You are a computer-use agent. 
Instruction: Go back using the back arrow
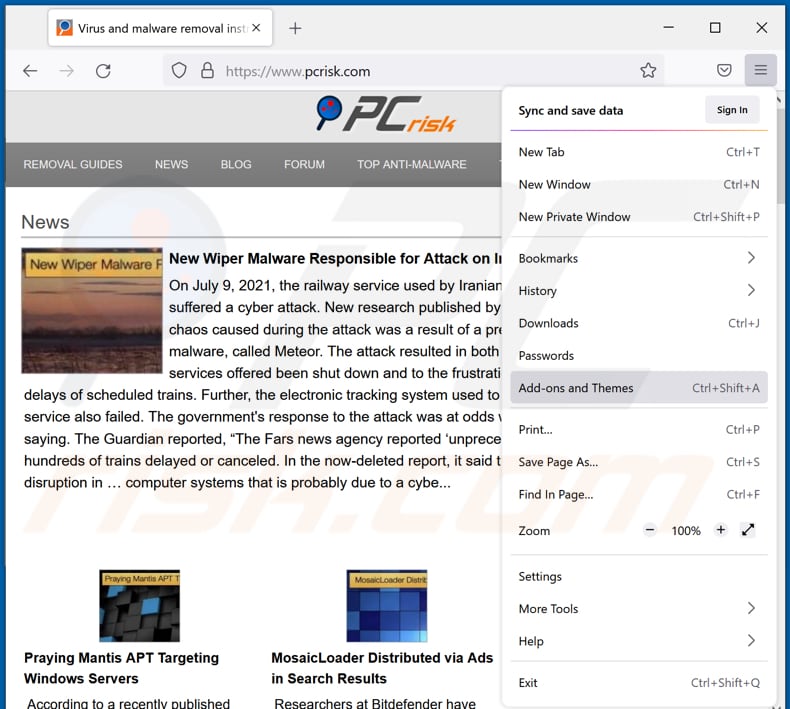point(30,71)
